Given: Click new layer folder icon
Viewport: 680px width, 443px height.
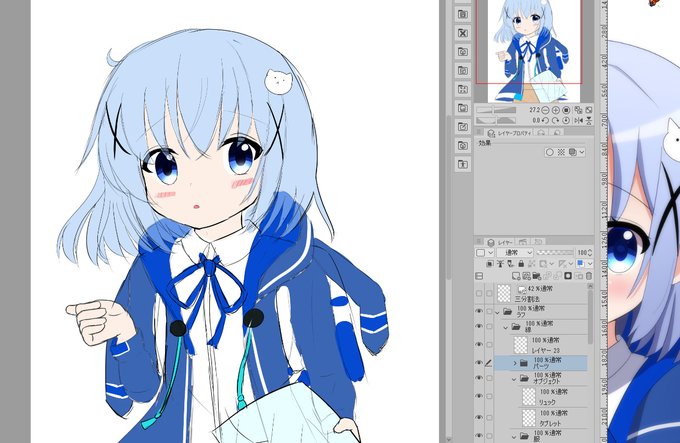Looking at the screenshot, I should point(536,276).
